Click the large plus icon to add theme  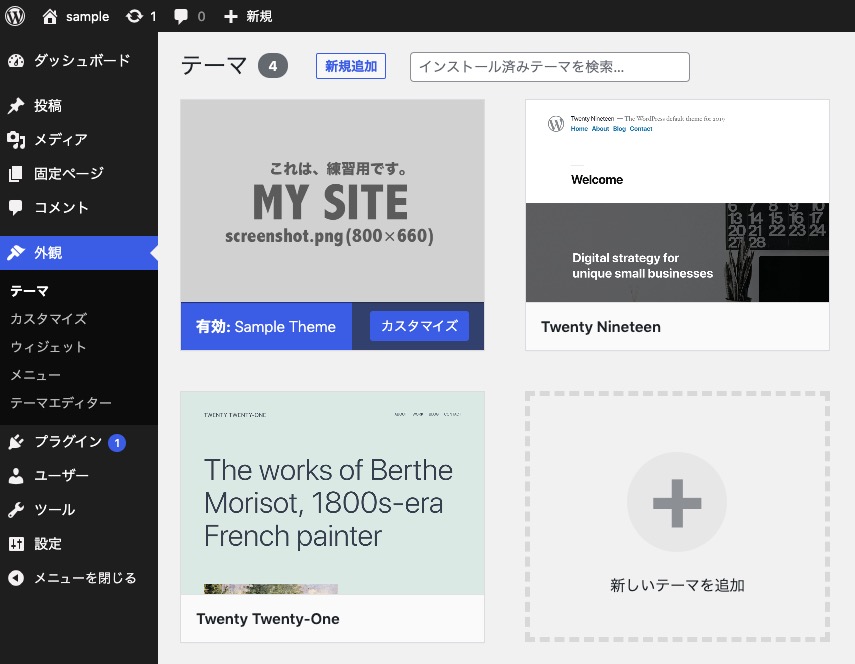(x=677, y=503)
